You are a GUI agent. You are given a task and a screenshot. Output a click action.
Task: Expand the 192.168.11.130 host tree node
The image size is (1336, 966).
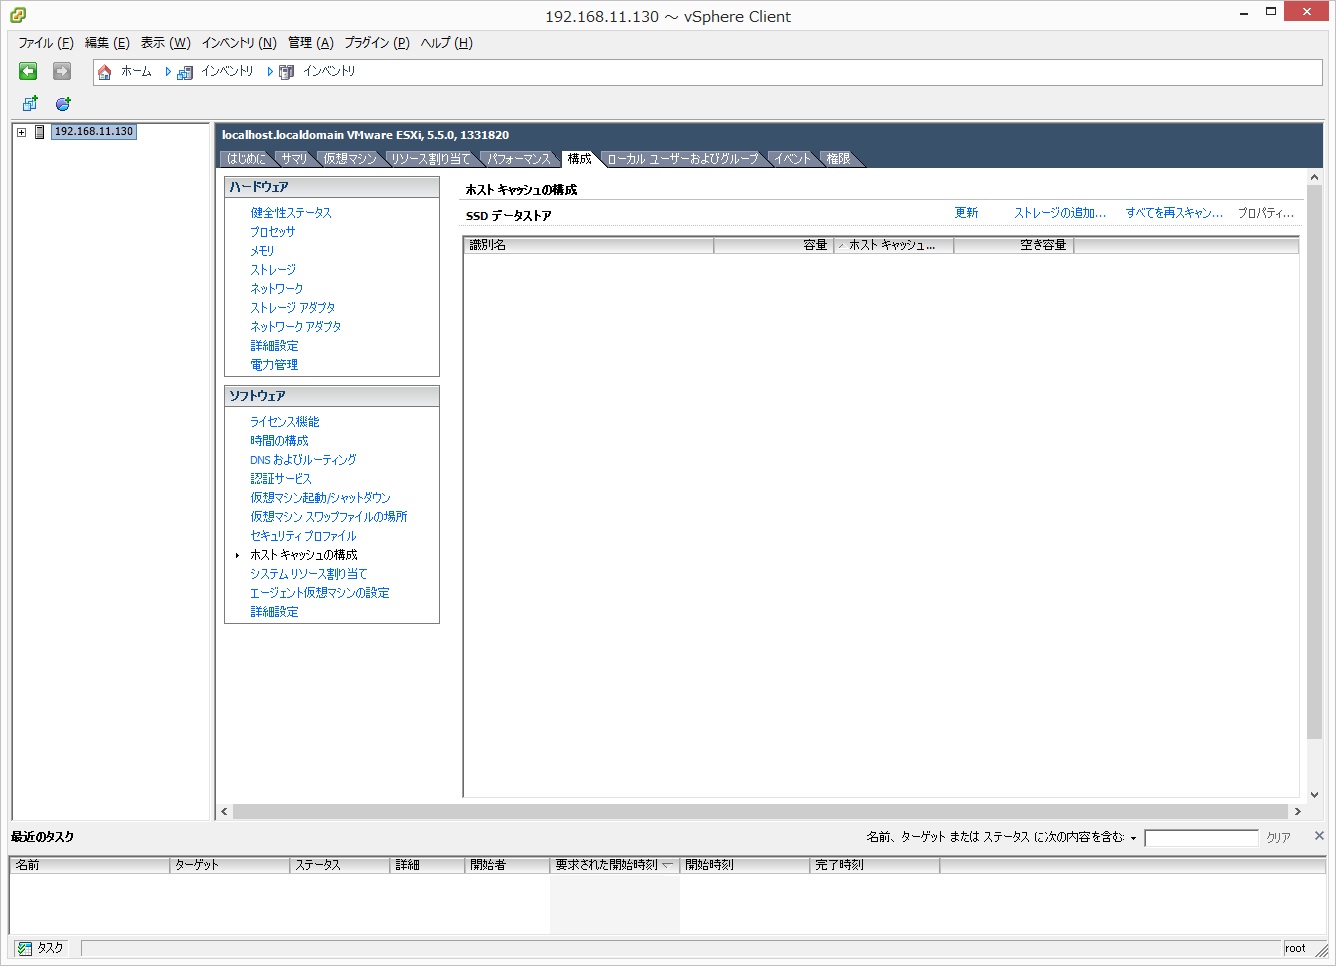(21, 132)
